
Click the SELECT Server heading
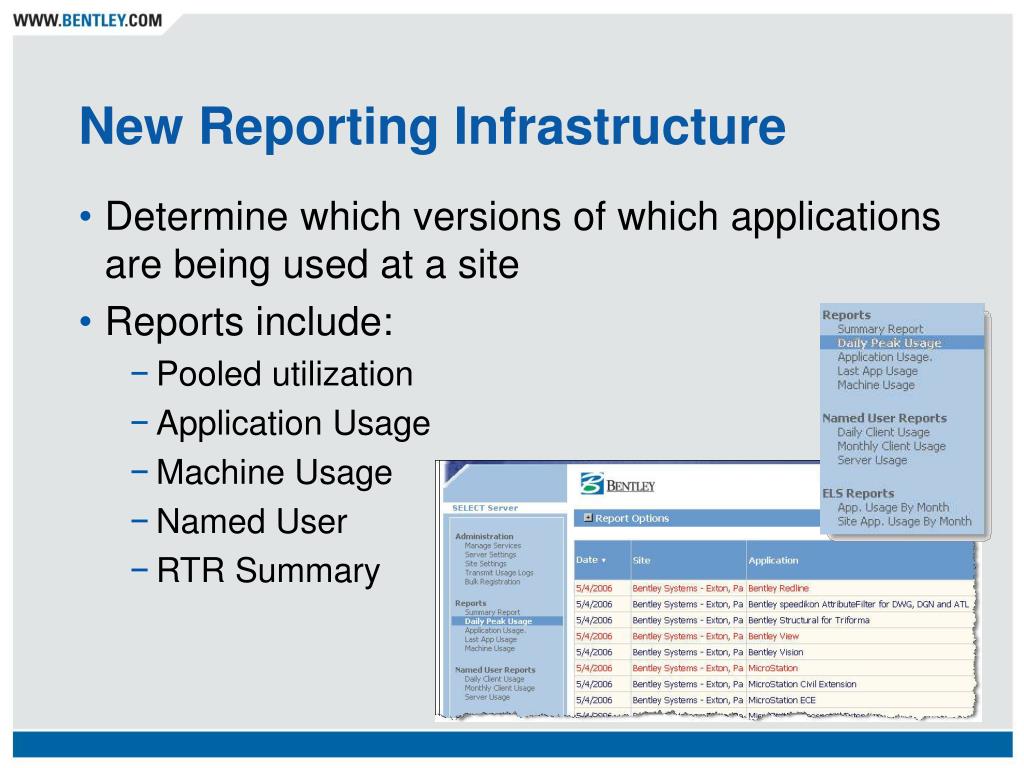tap(485, 507)
